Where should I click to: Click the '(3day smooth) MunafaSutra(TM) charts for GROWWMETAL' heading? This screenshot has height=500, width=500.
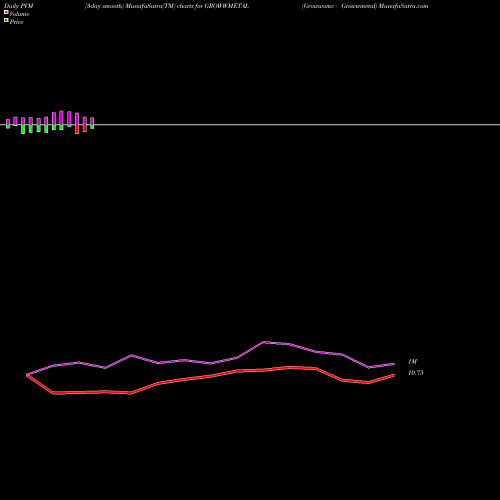167,6
